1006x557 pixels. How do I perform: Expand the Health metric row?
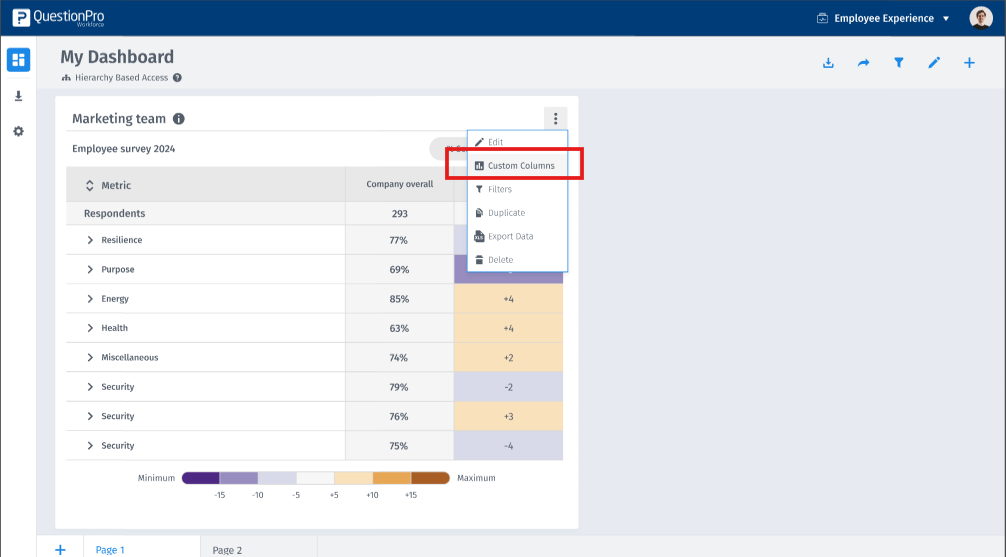pos(90,328)
